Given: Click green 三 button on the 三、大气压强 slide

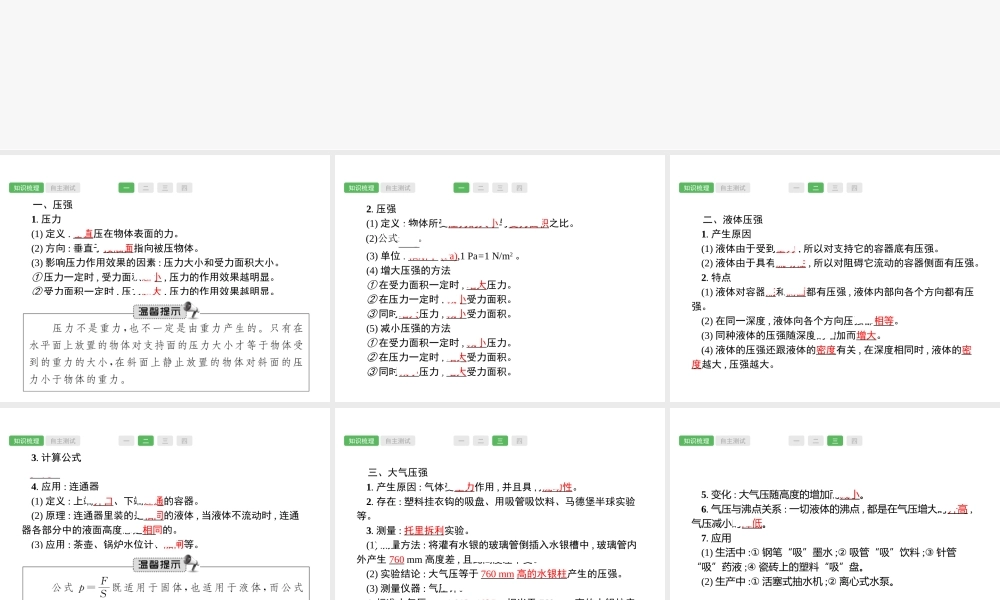Looking at the screenshot, I should (x=499, y=441).
